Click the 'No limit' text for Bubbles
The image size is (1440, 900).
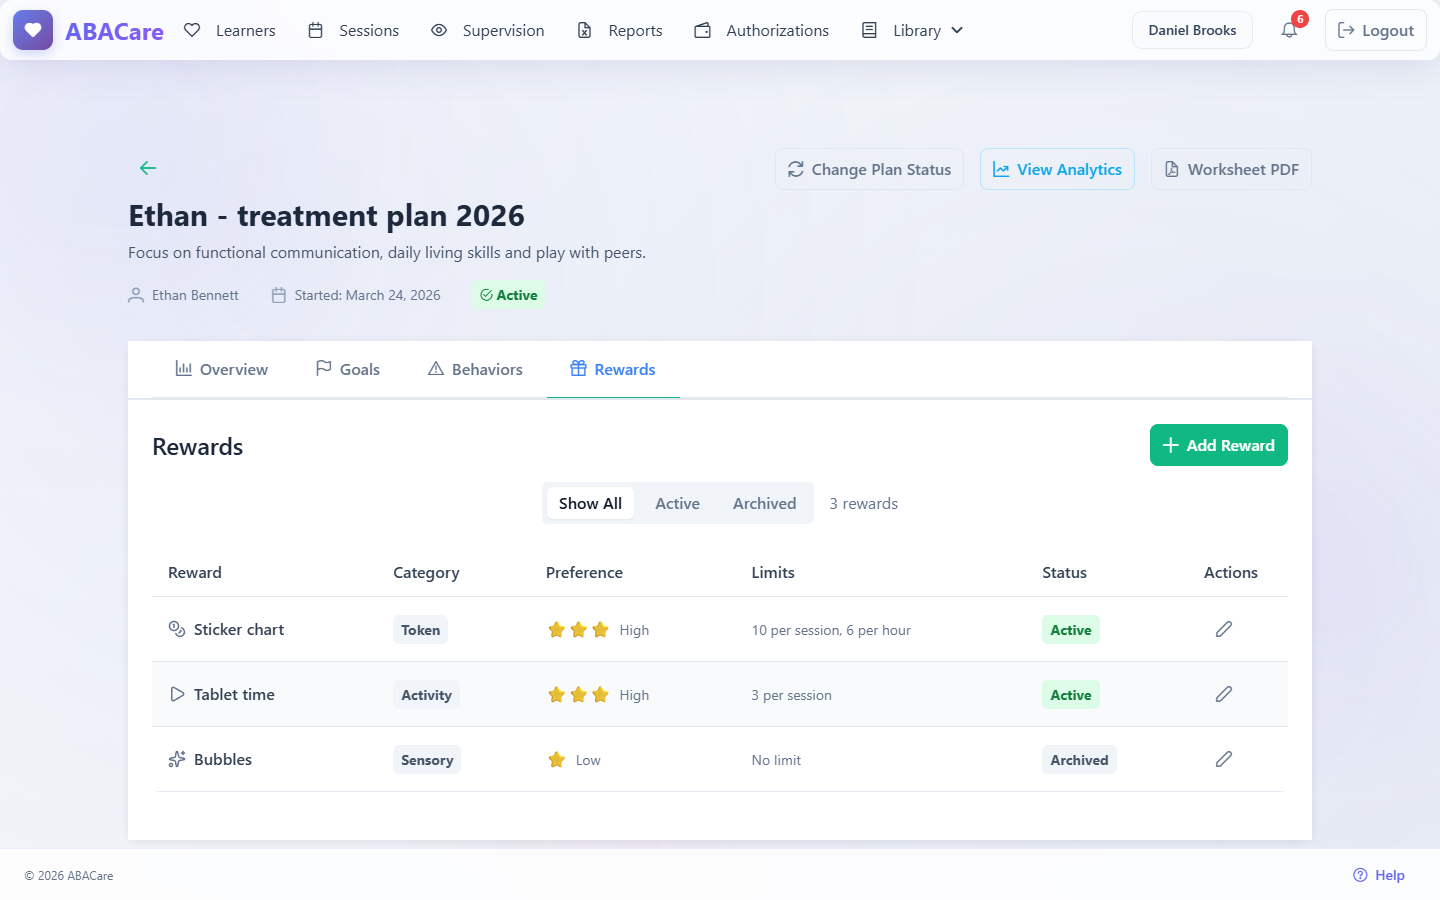[776, 760]
